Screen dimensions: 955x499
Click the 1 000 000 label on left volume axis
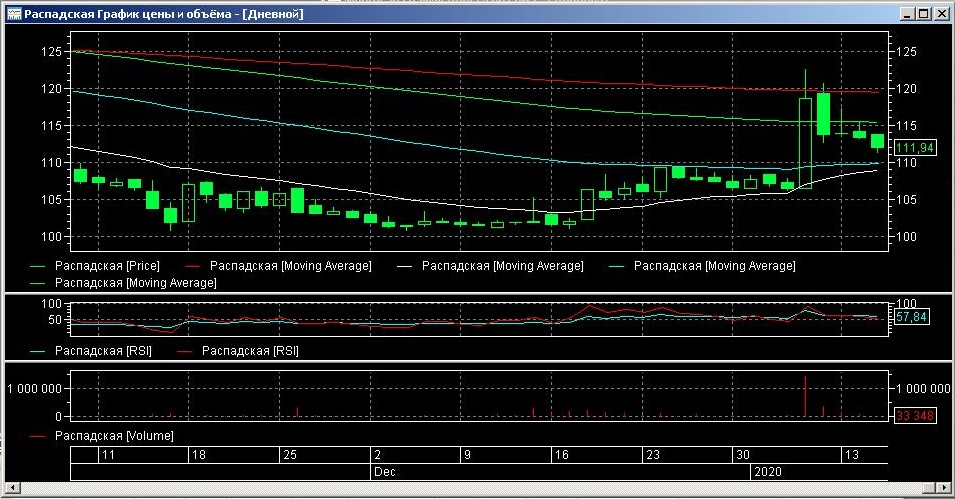point(35,389)
